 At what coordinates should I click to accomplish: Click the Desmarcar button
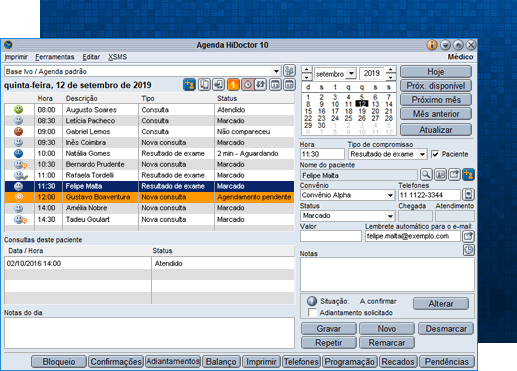(446, 329)
